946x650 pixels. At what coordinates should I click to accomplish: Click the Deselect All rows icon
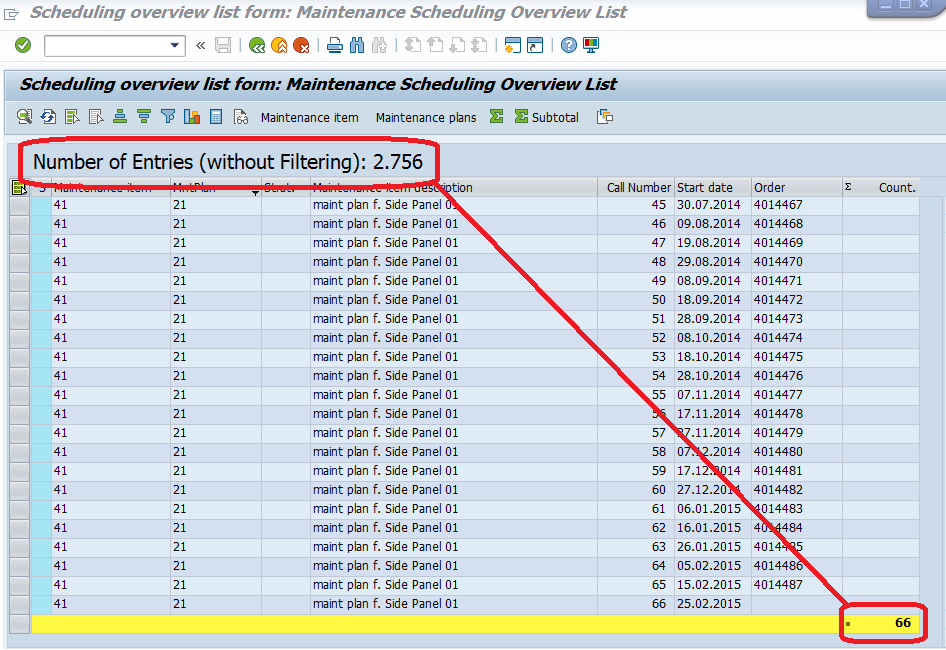point(96,117)
